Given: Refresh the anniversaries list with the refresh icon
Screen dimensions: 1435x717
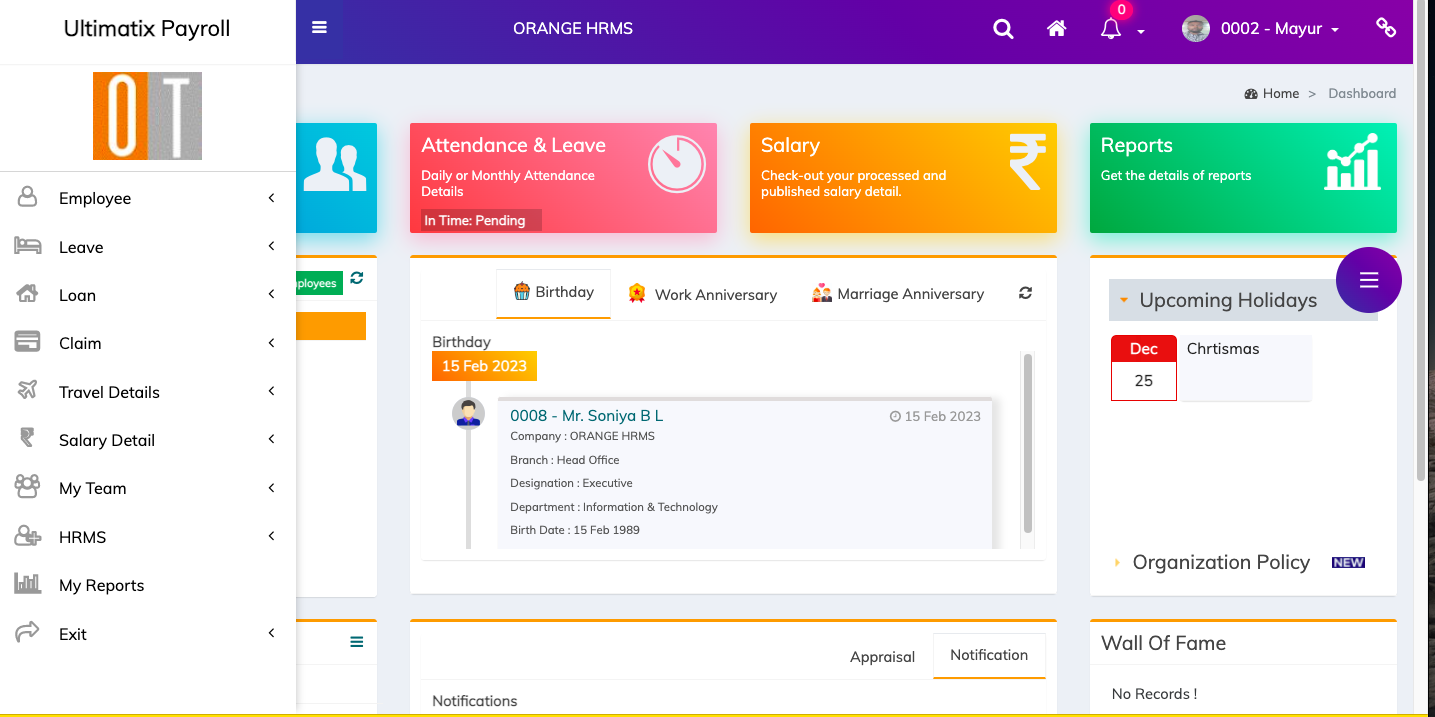Looking at the screenshot, I should click(1024, 293).
